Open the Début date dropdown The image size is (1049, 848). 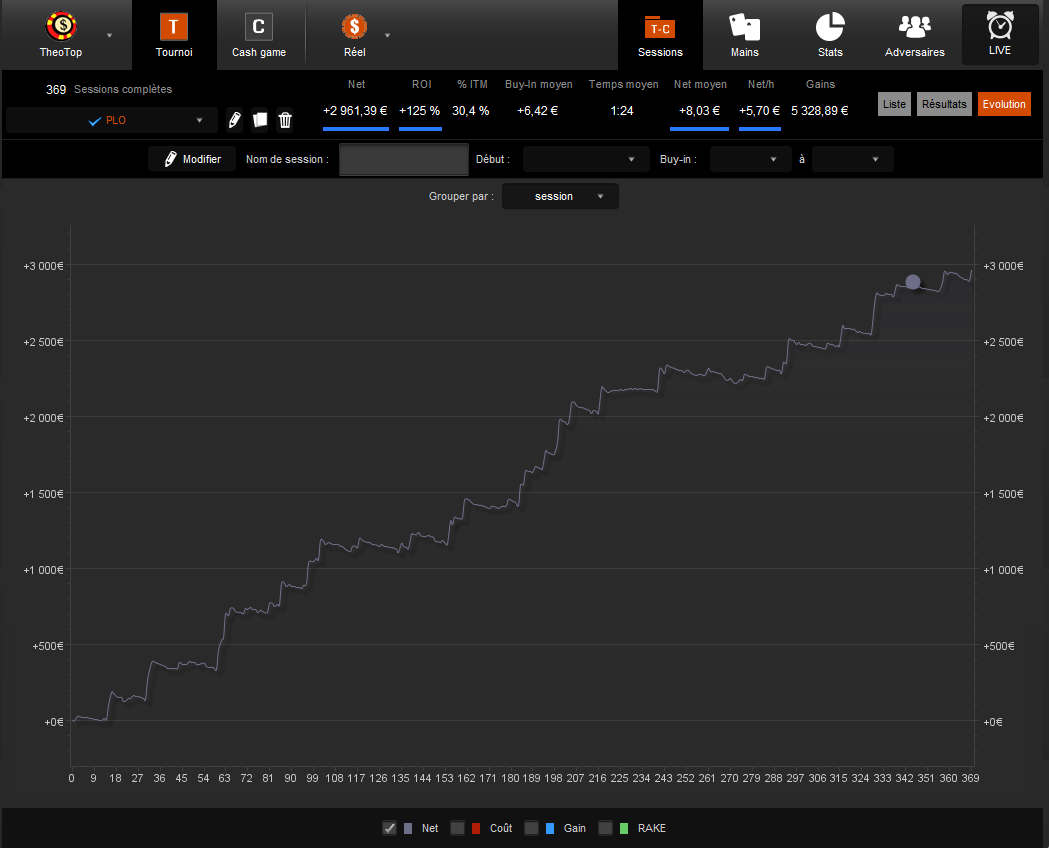click(586, 159)
